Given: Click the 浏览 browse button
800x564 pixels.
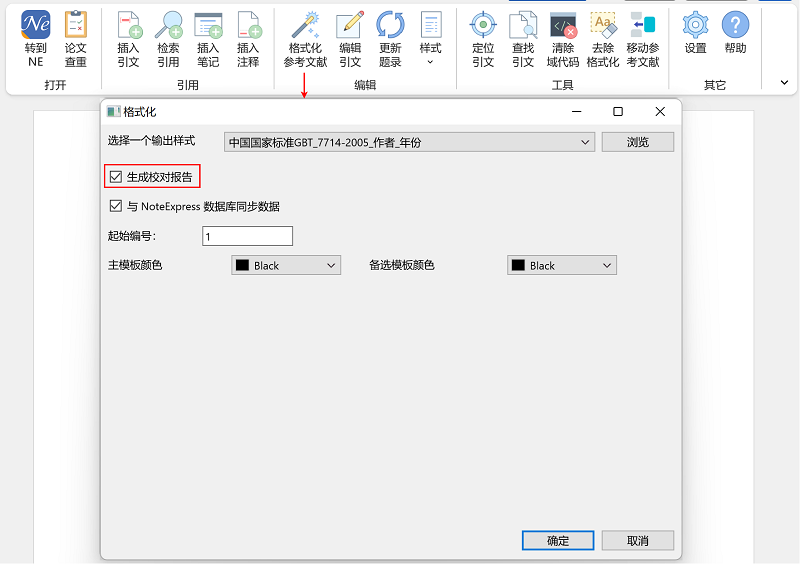Looking at the screenshot, I should [x=638, y=142].
